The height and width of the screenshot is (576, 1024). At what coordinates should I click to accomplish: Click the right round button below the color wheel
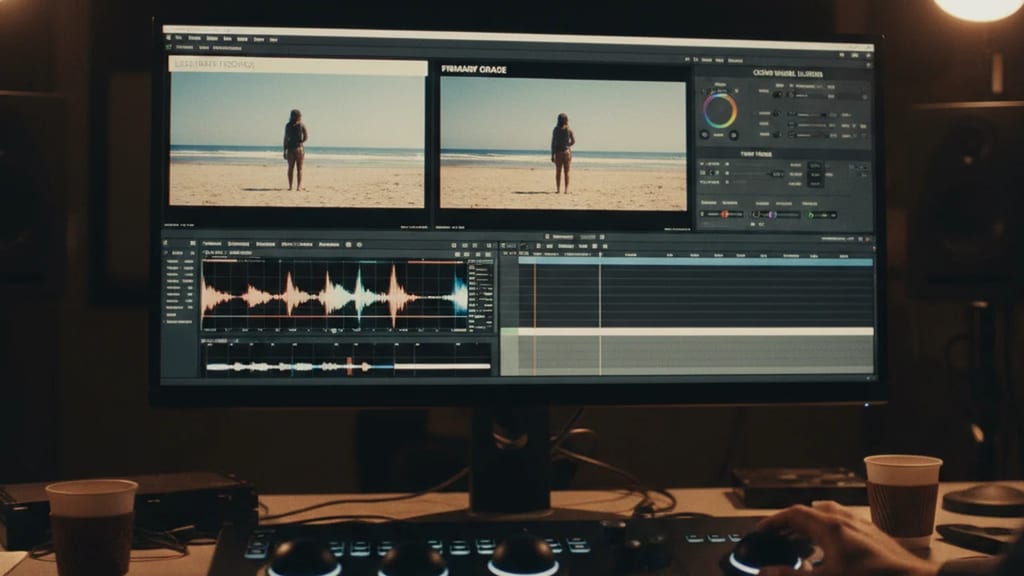click(x=733, y=135)
